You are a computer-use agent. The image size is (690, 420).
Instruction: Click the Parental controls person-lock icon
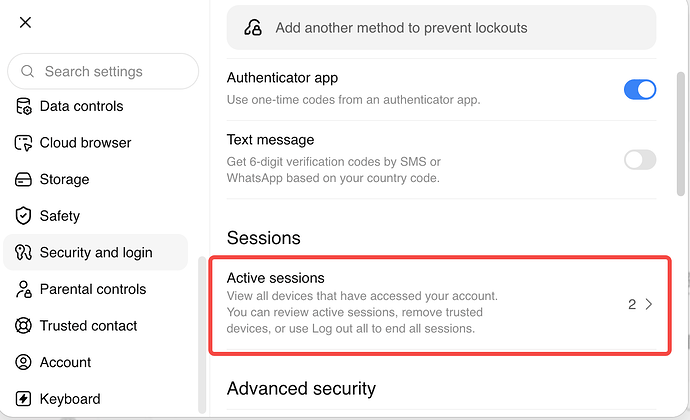[23, 289]
